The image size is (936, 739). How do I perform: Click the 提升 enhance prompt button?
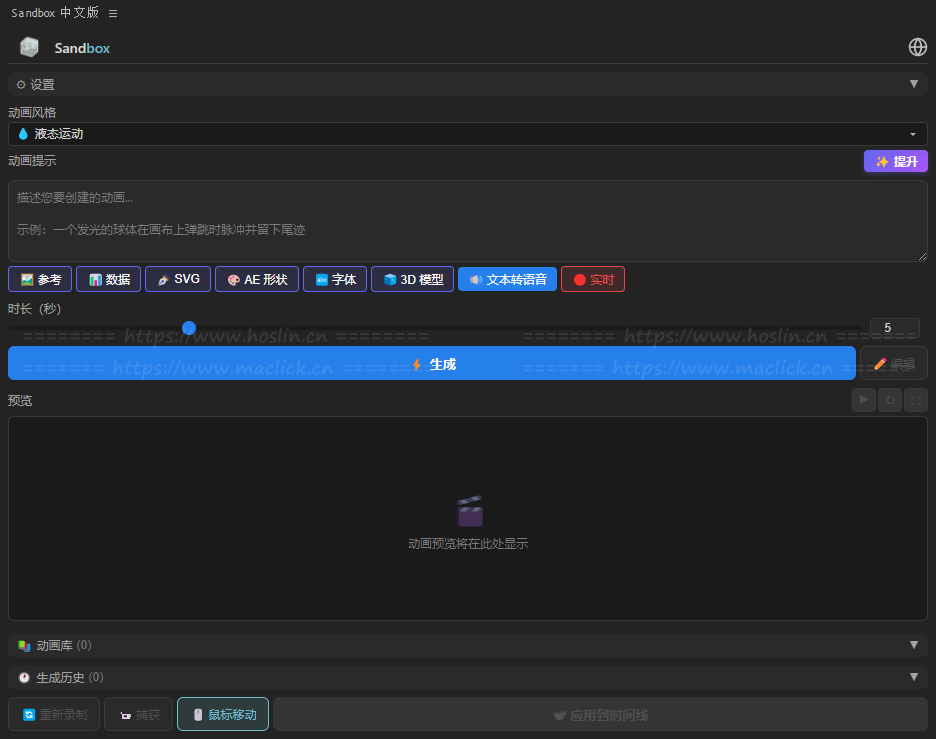tap(895, 161)
